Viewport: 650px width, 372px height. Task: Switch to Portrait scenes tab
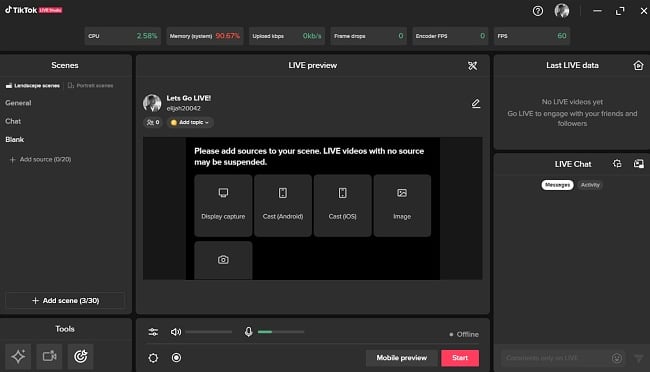point(91,85)
